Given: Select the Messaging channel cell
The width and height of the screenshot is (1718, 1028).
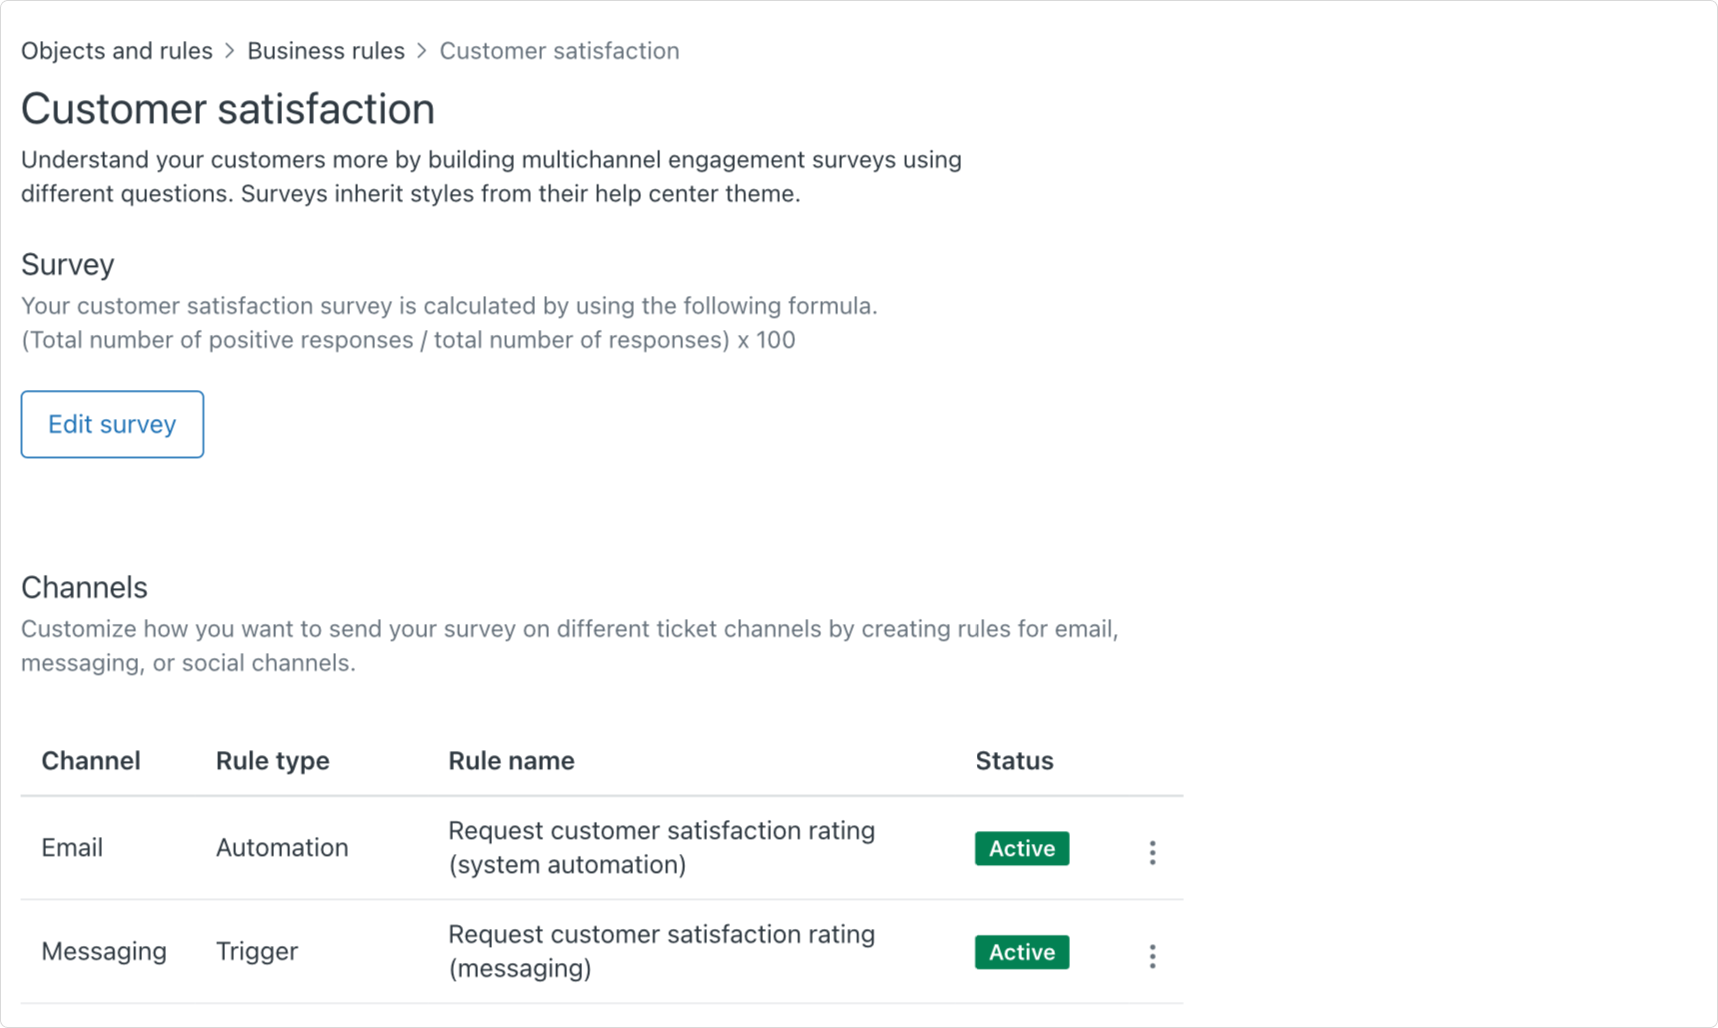Looking at the screenshot, I should 104,951.
